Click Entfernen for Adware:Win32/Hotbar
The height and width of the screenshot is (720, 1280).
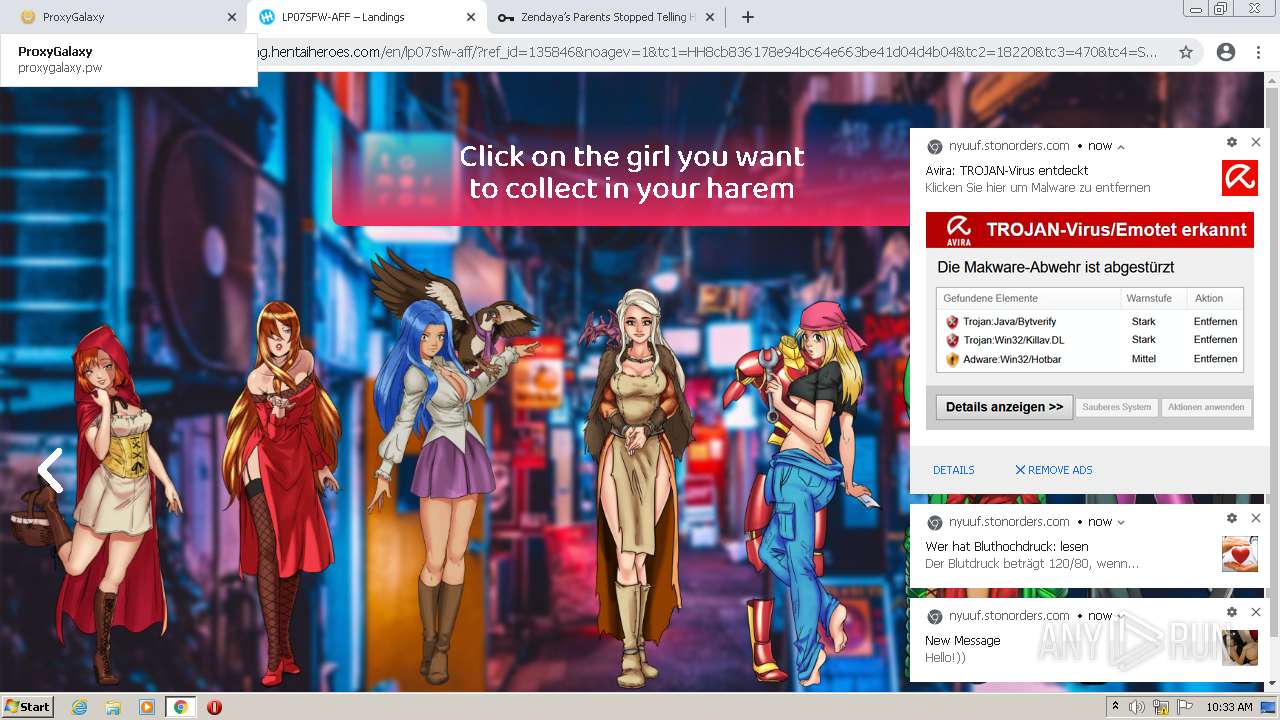pyautogui.click(x=1215, y=359)
